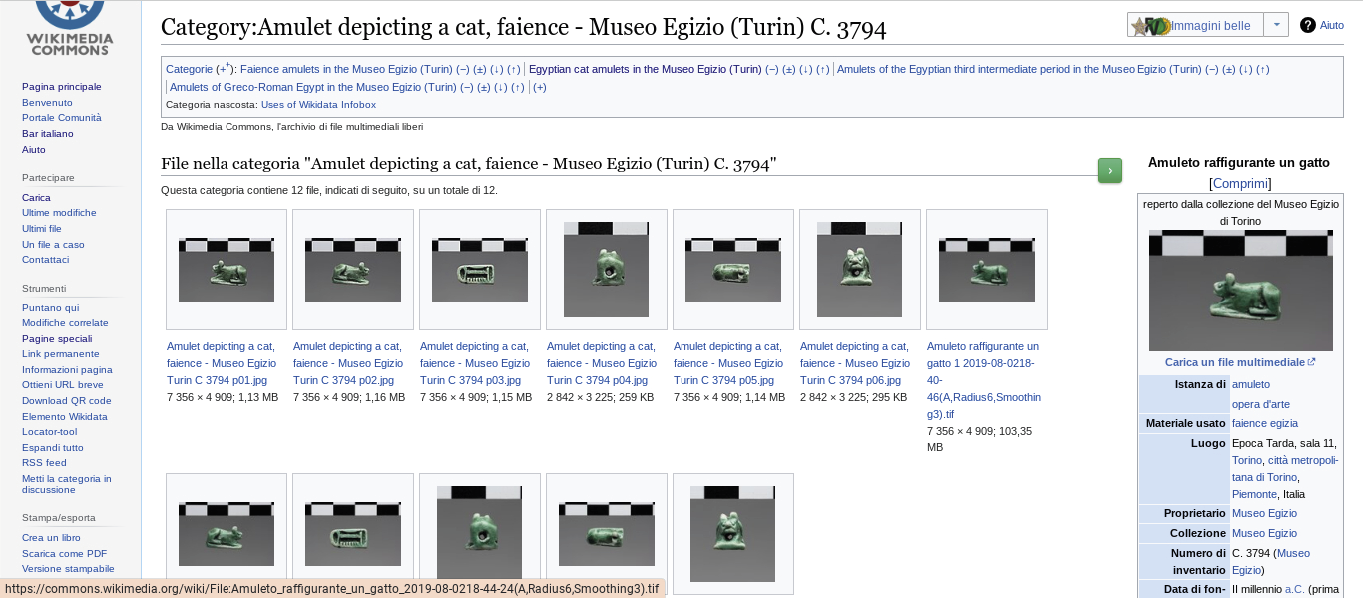This screenshot has height=598, width=1363.
Task: Go to Pagina principale in sidebar
Action: pos(62,86)
